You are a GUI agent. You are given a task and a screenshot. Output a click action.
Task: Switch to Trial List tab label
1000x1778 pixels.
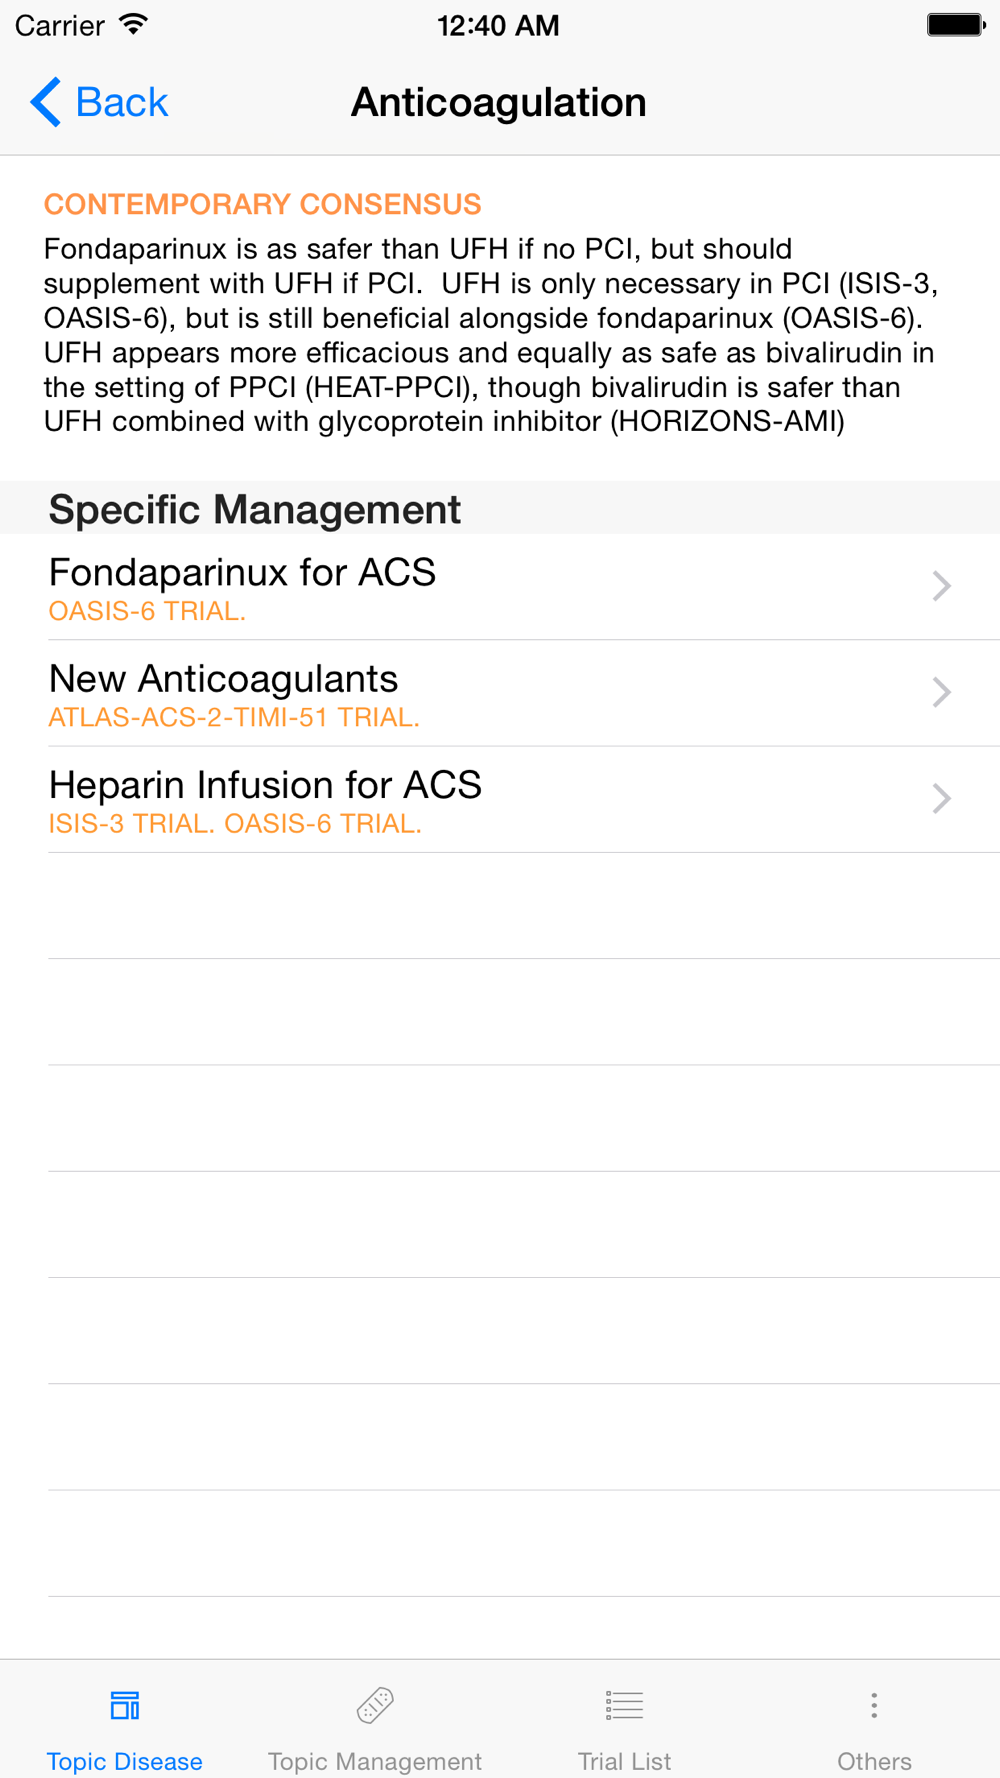(x=624, y=1761)
